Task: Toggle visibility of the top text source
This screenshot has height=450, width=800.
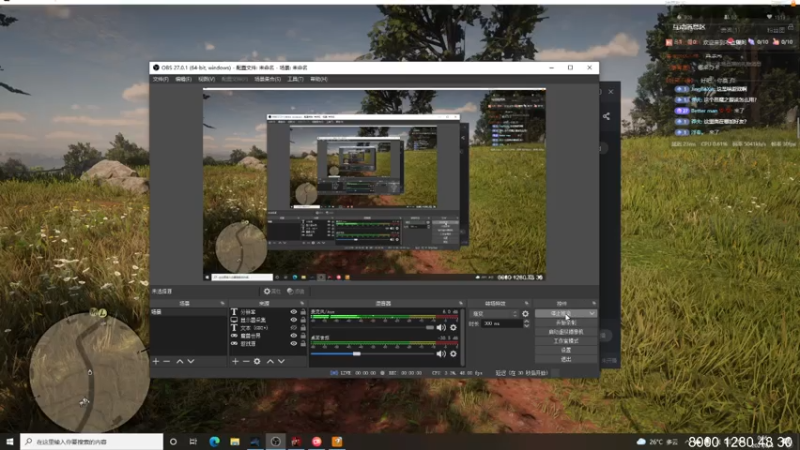Action: tap(293, 312)
